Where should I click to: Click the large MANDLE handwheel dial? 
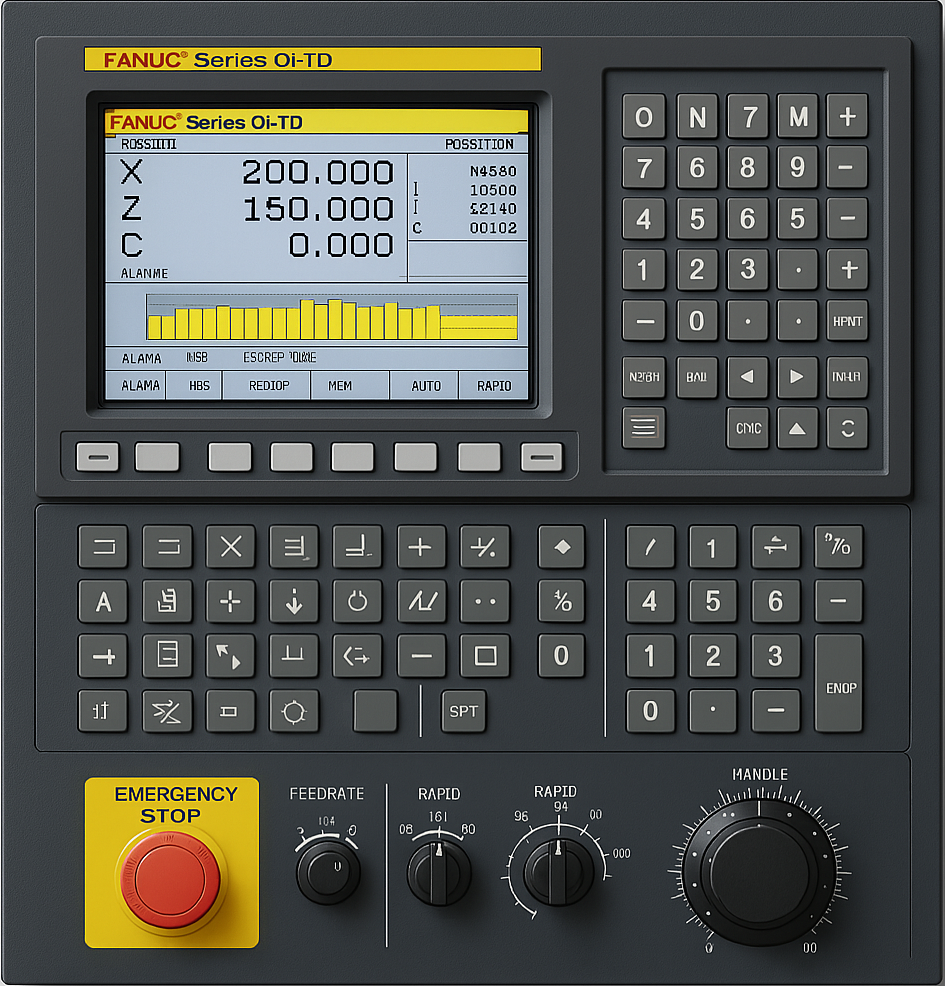click(760, 874)
